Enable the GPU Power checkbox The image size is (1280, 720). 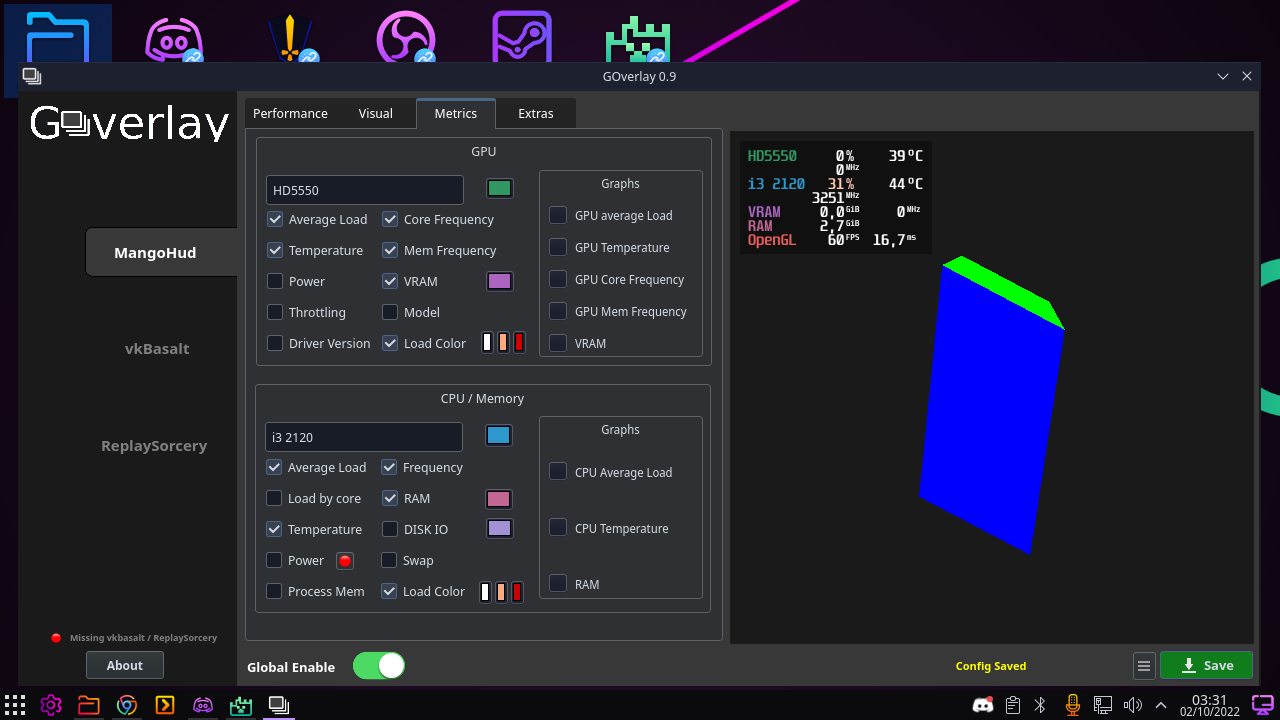275,281
